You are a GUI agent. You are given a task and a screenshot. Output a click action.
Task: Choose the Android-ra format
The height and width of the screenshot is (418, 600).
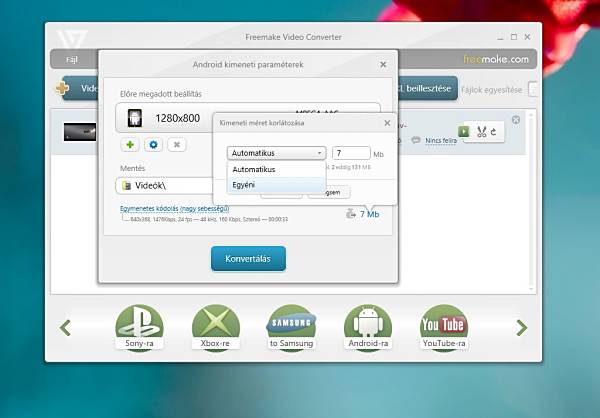(x=368, y=328)
